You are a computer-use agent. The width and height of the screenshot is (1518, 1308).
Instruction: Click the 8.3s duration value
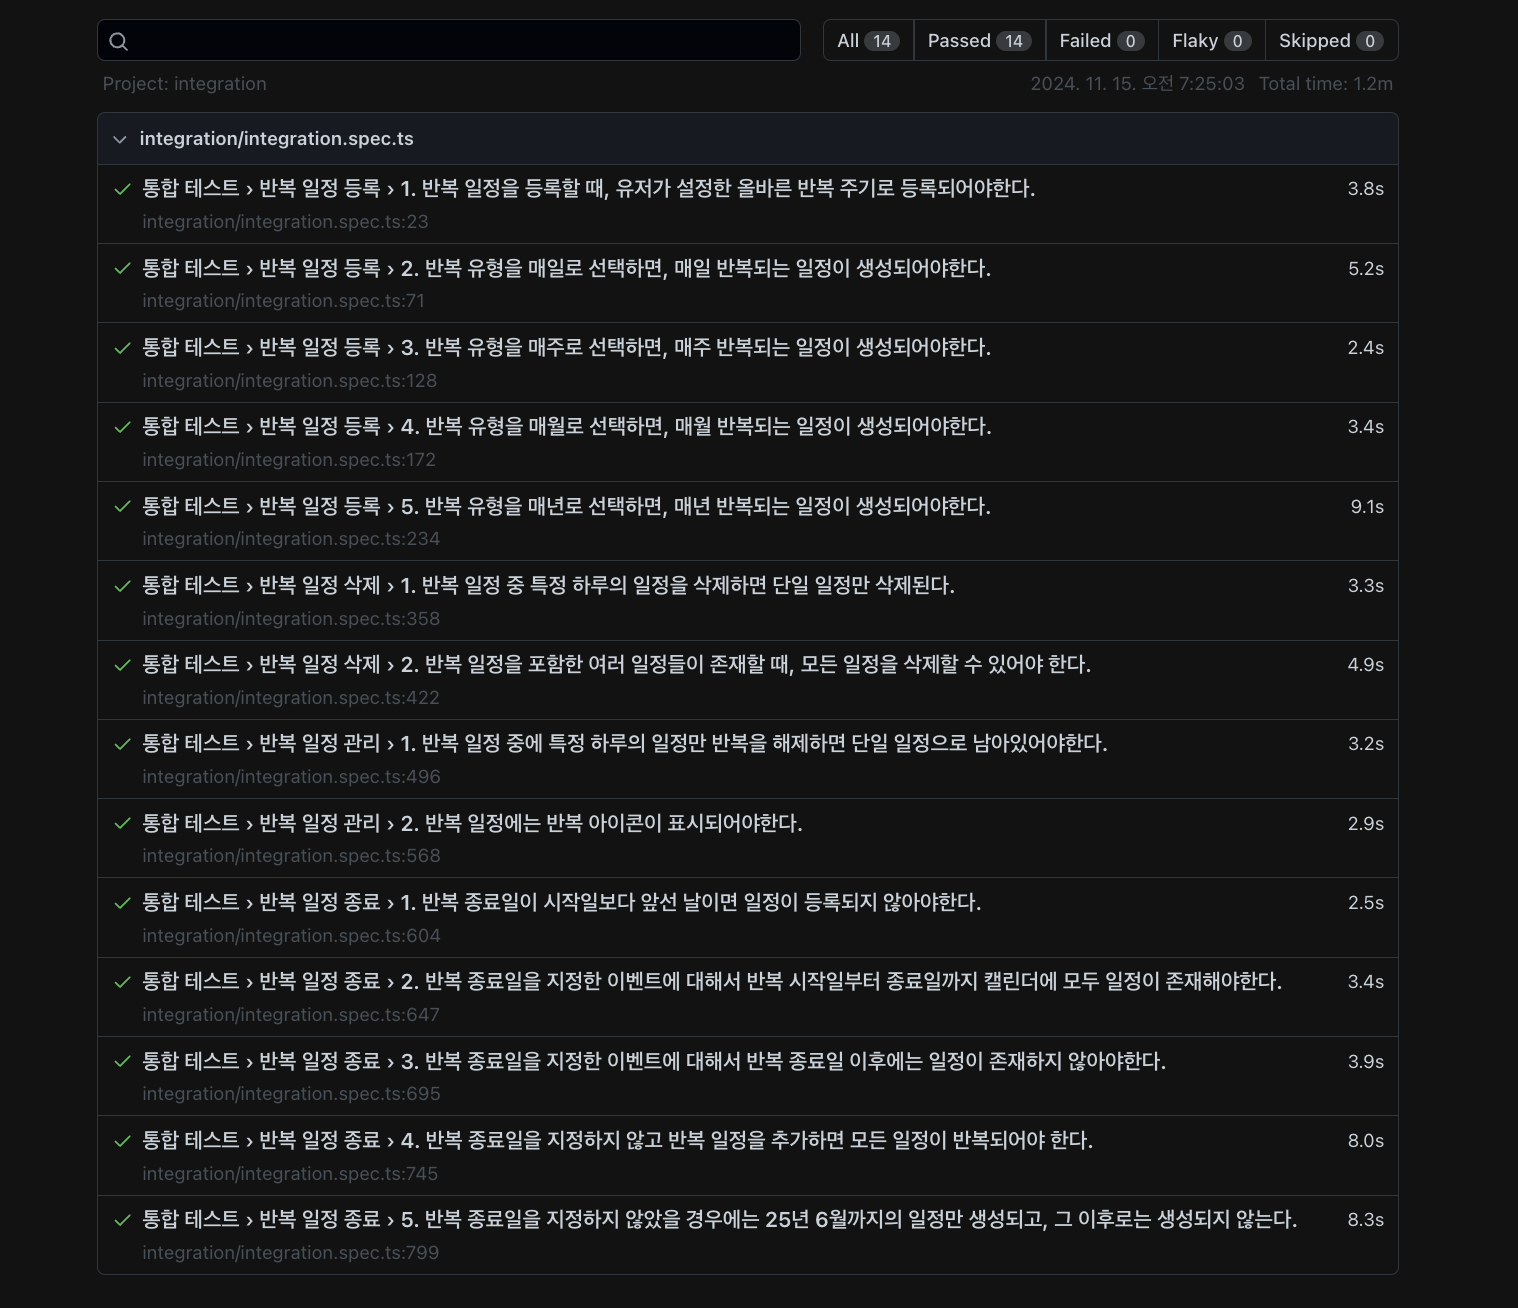coord(1366,1220)
